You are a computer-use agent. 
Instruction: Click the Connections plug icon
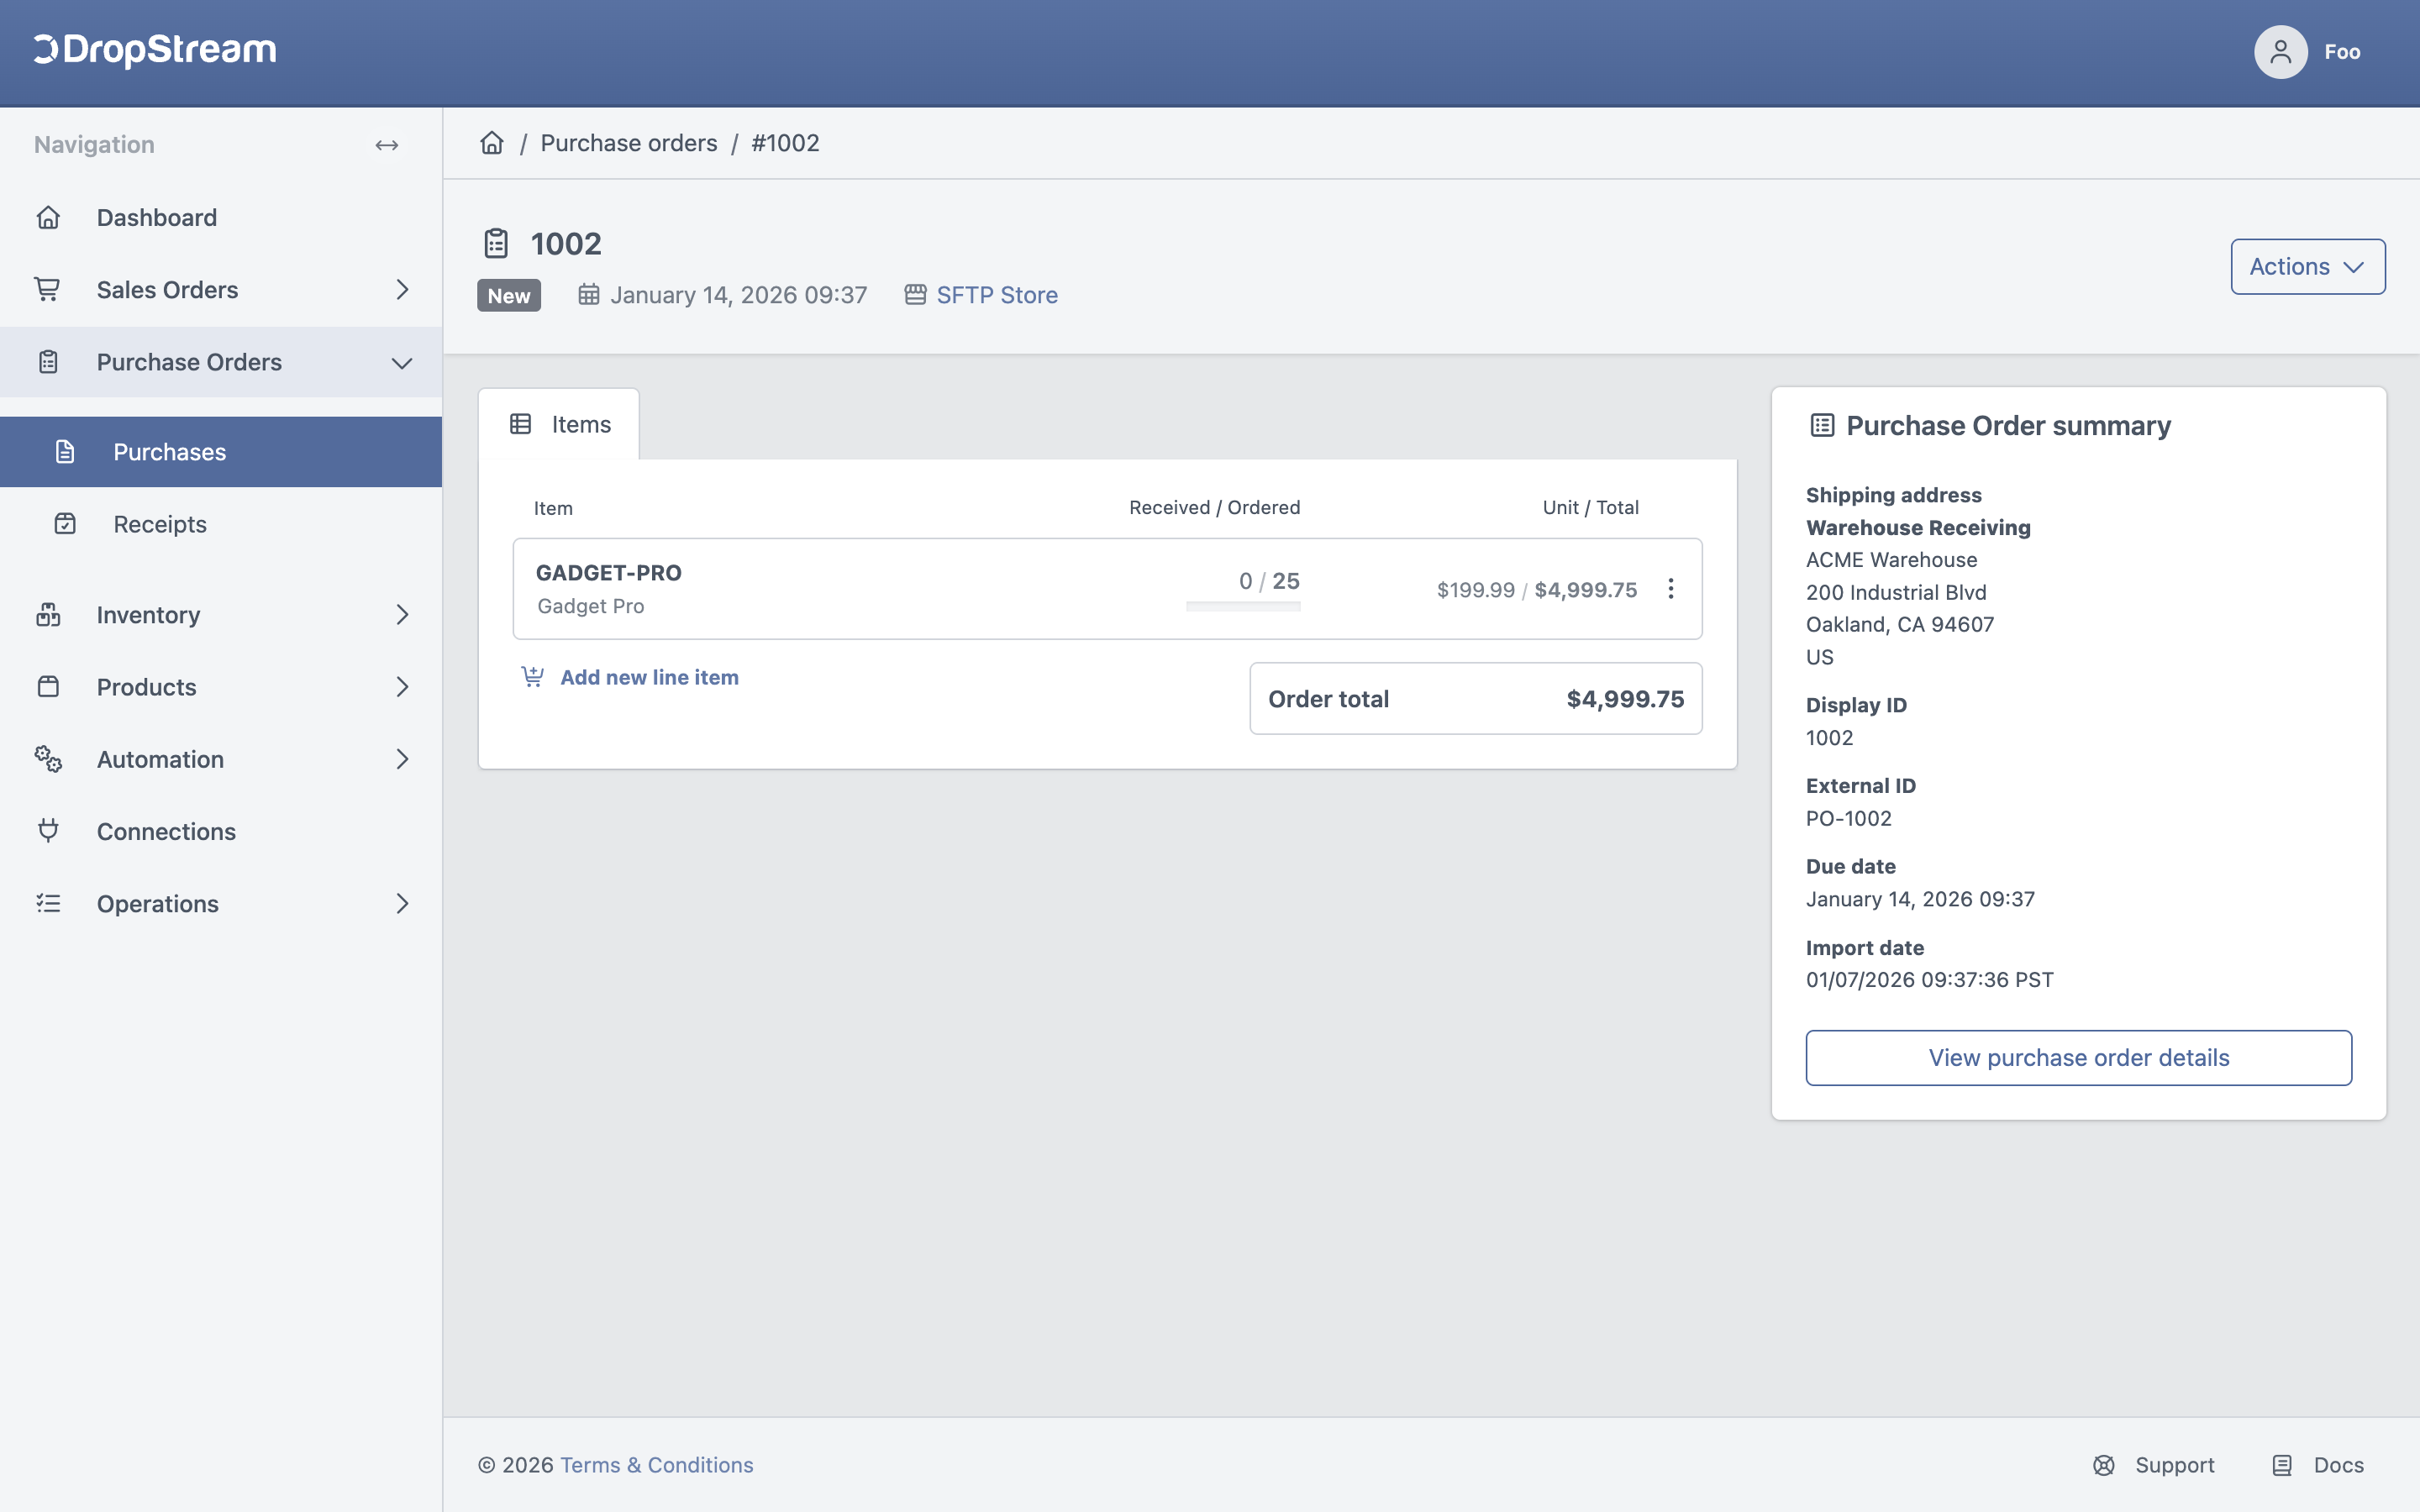coord(48,831)
